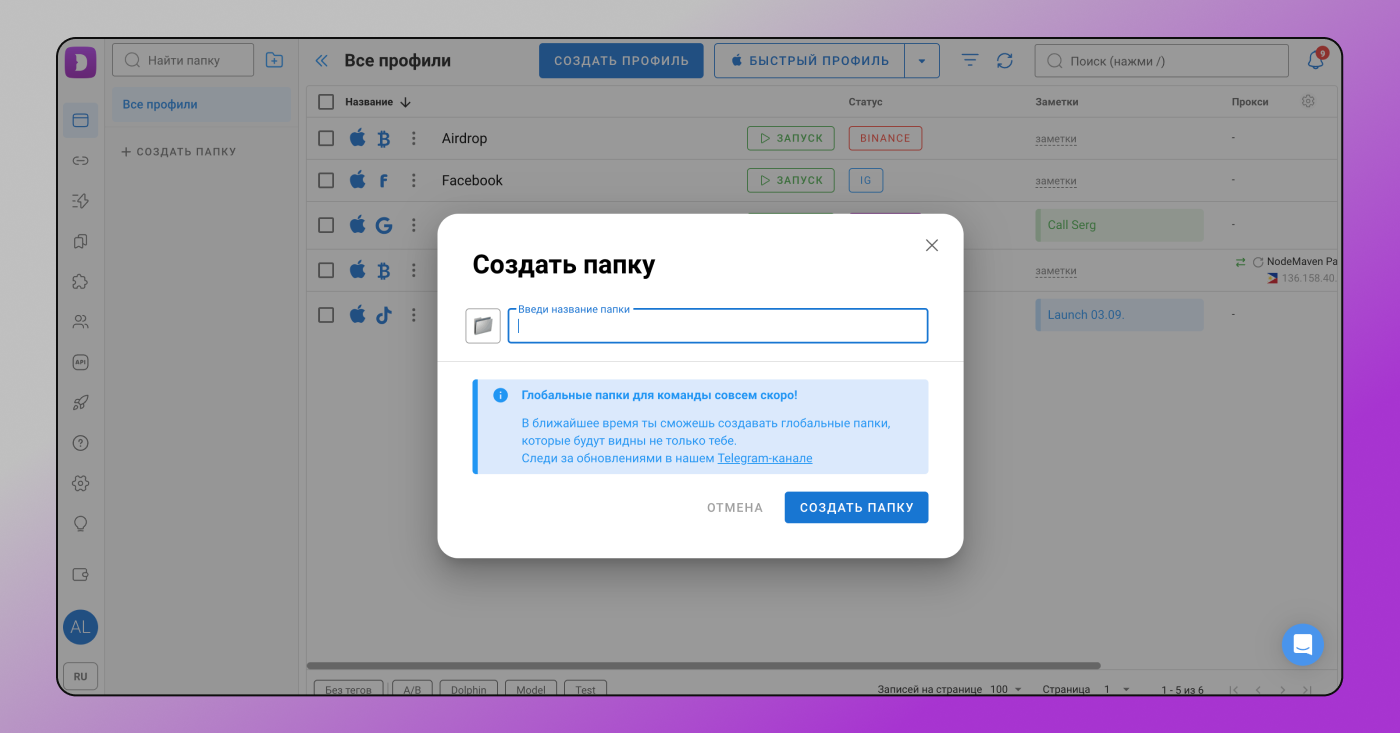Open the Proxies section in sidebar

[80, 160]
